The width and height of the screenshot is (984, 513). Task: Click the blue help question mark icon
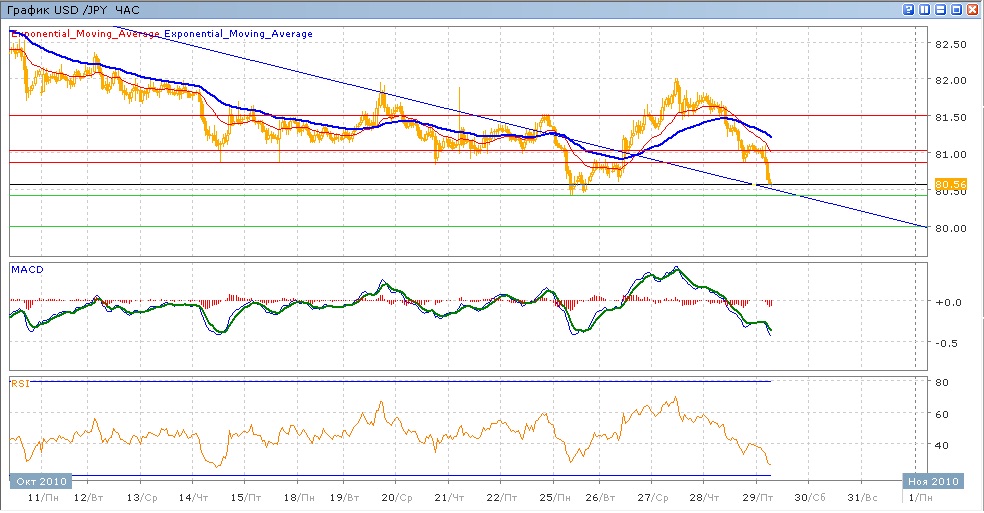pyautogui.click(x=909, y=8)
